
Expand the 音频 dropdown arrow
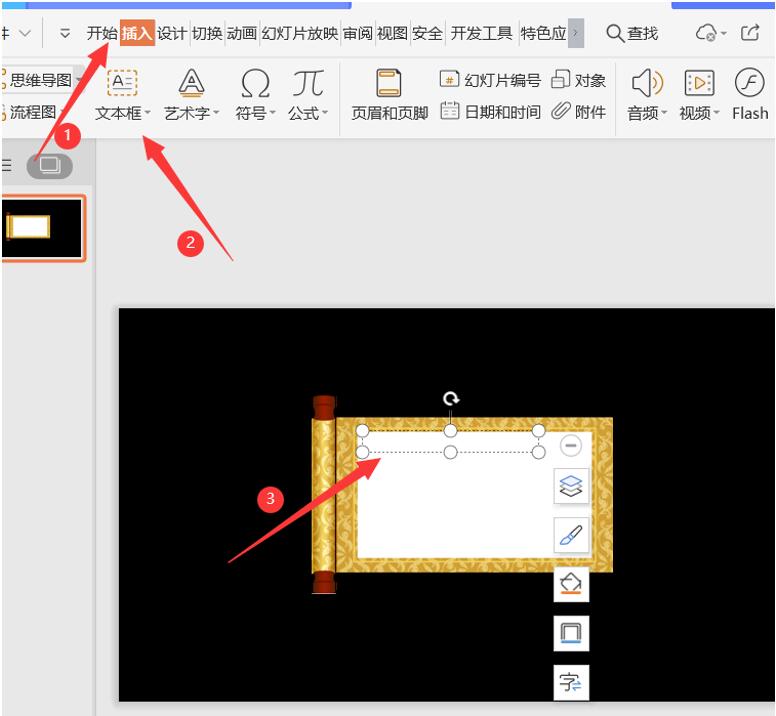point(664,113)
